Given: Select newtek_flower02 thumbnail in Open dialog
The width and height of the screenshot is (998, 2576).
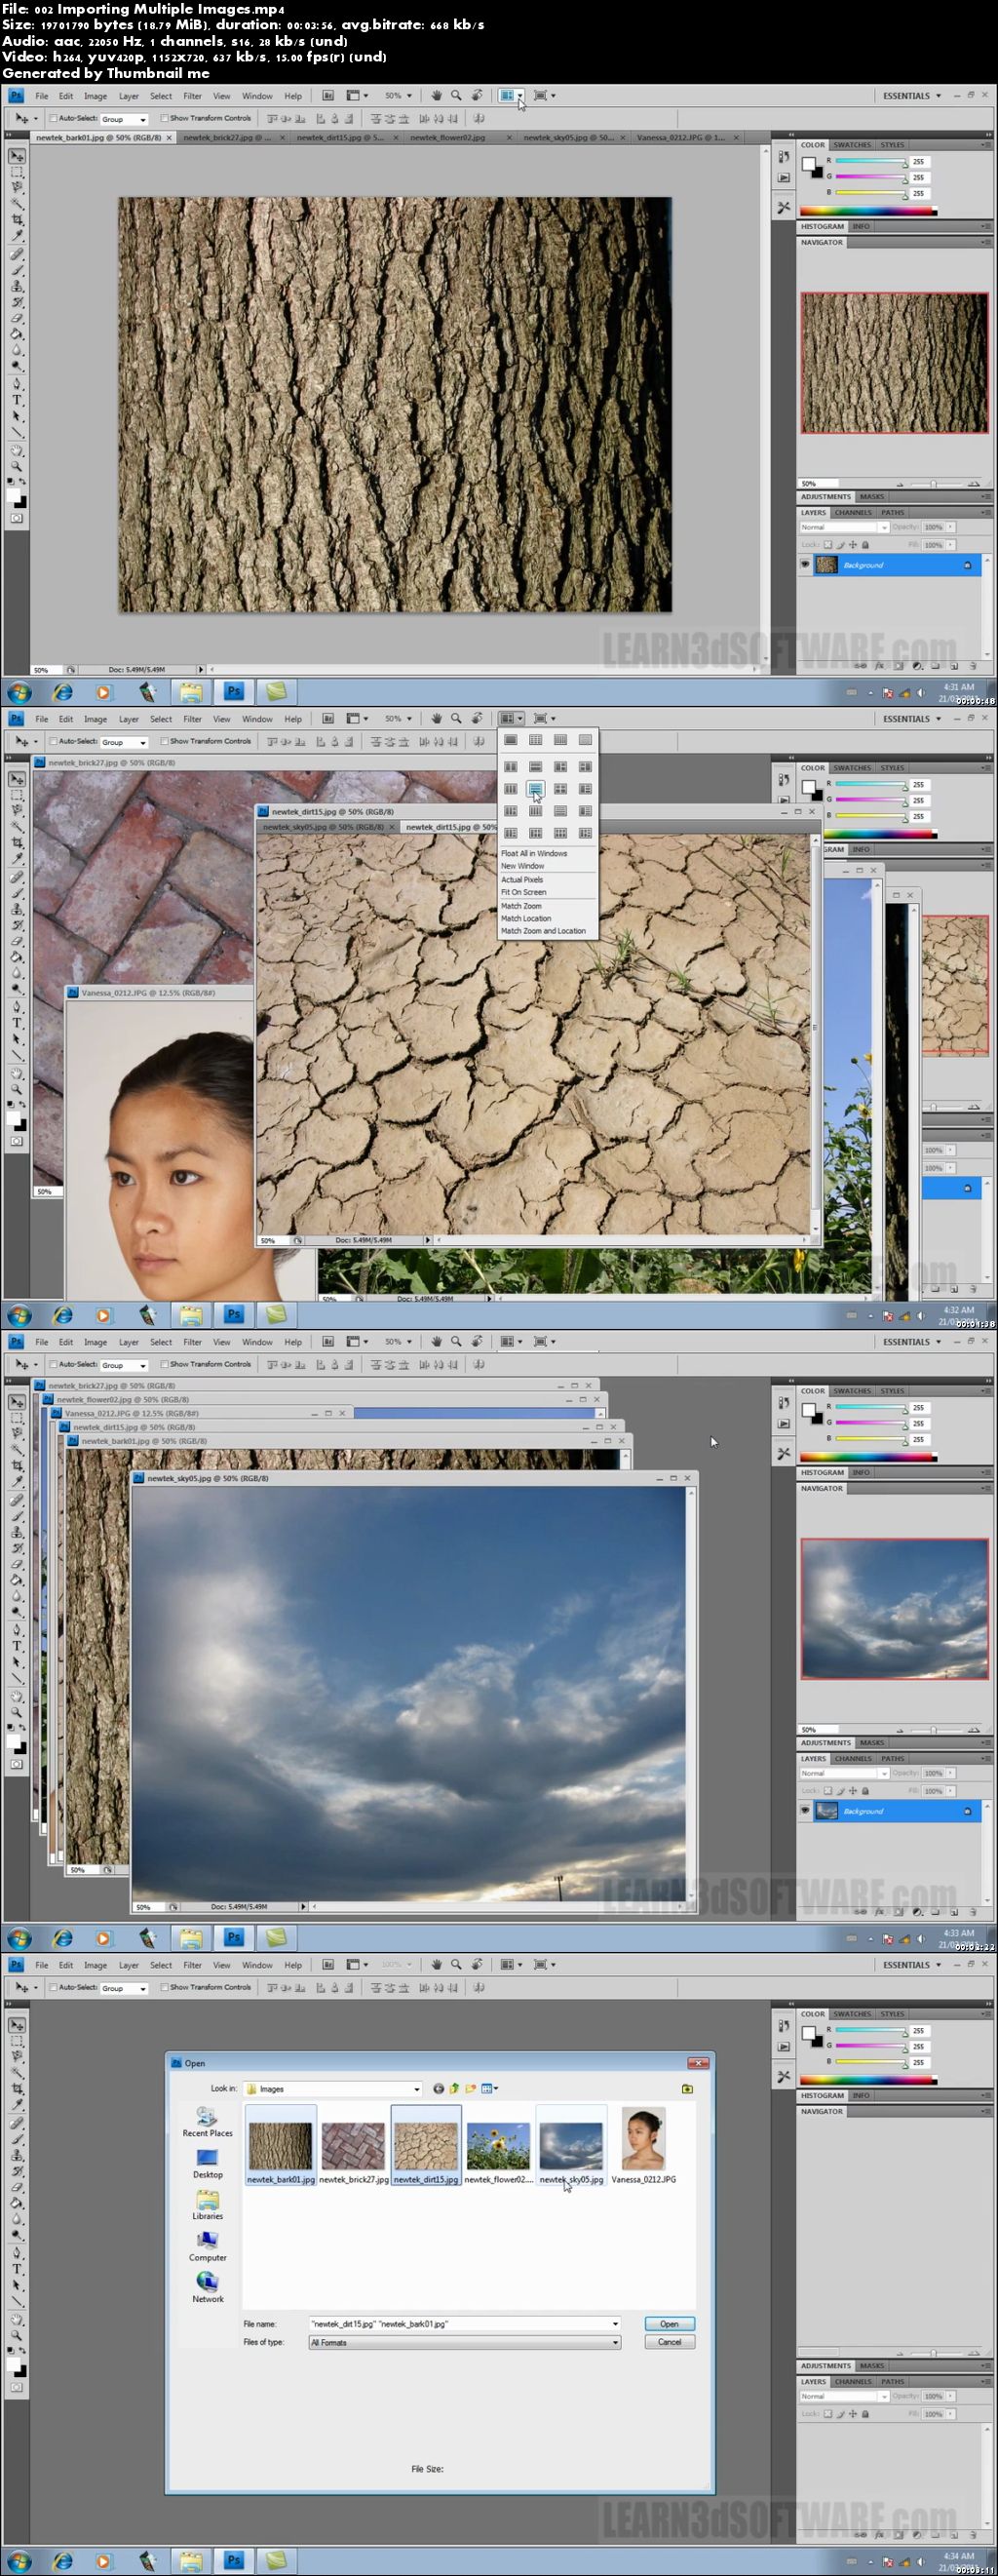Looking at the screenshot, I should click(498, 2146).
